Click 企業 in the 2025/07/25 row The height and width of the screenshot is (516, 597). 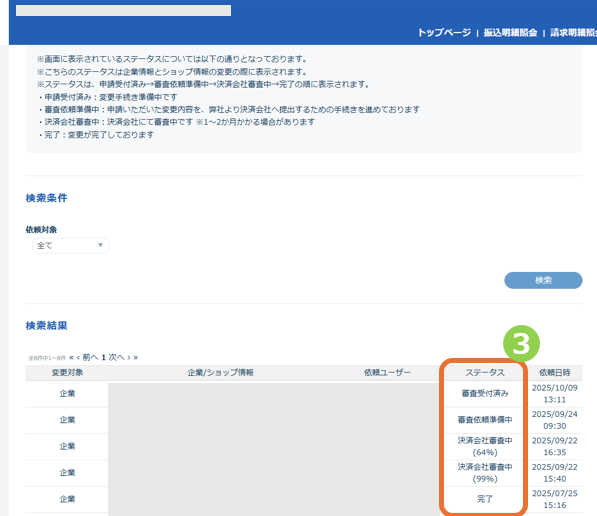(x=67, y=499)
